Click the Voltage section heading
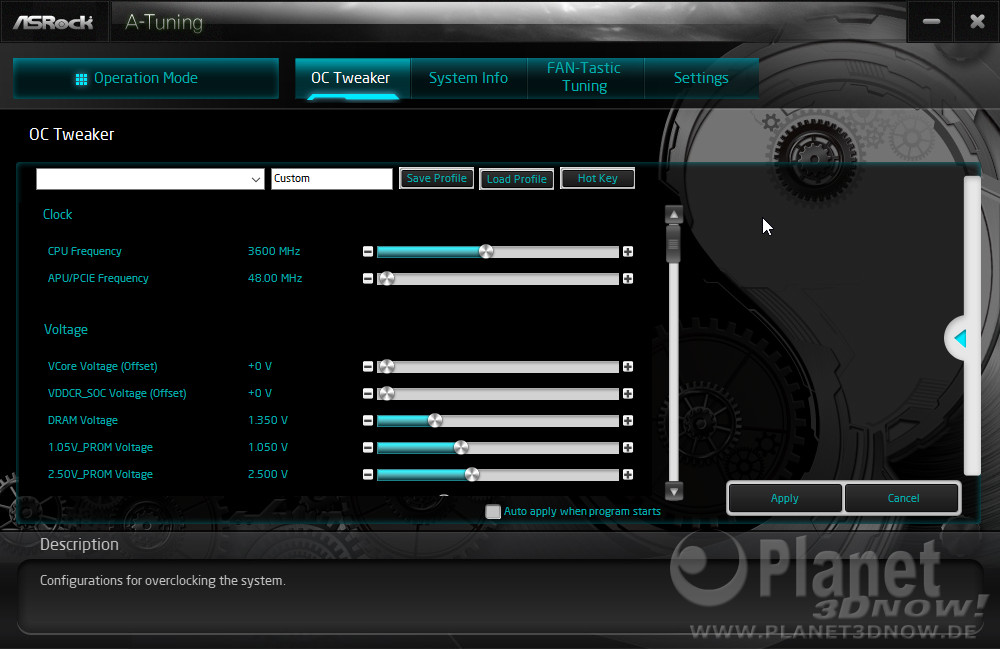The image size is (1000, 649). point(66,330)
